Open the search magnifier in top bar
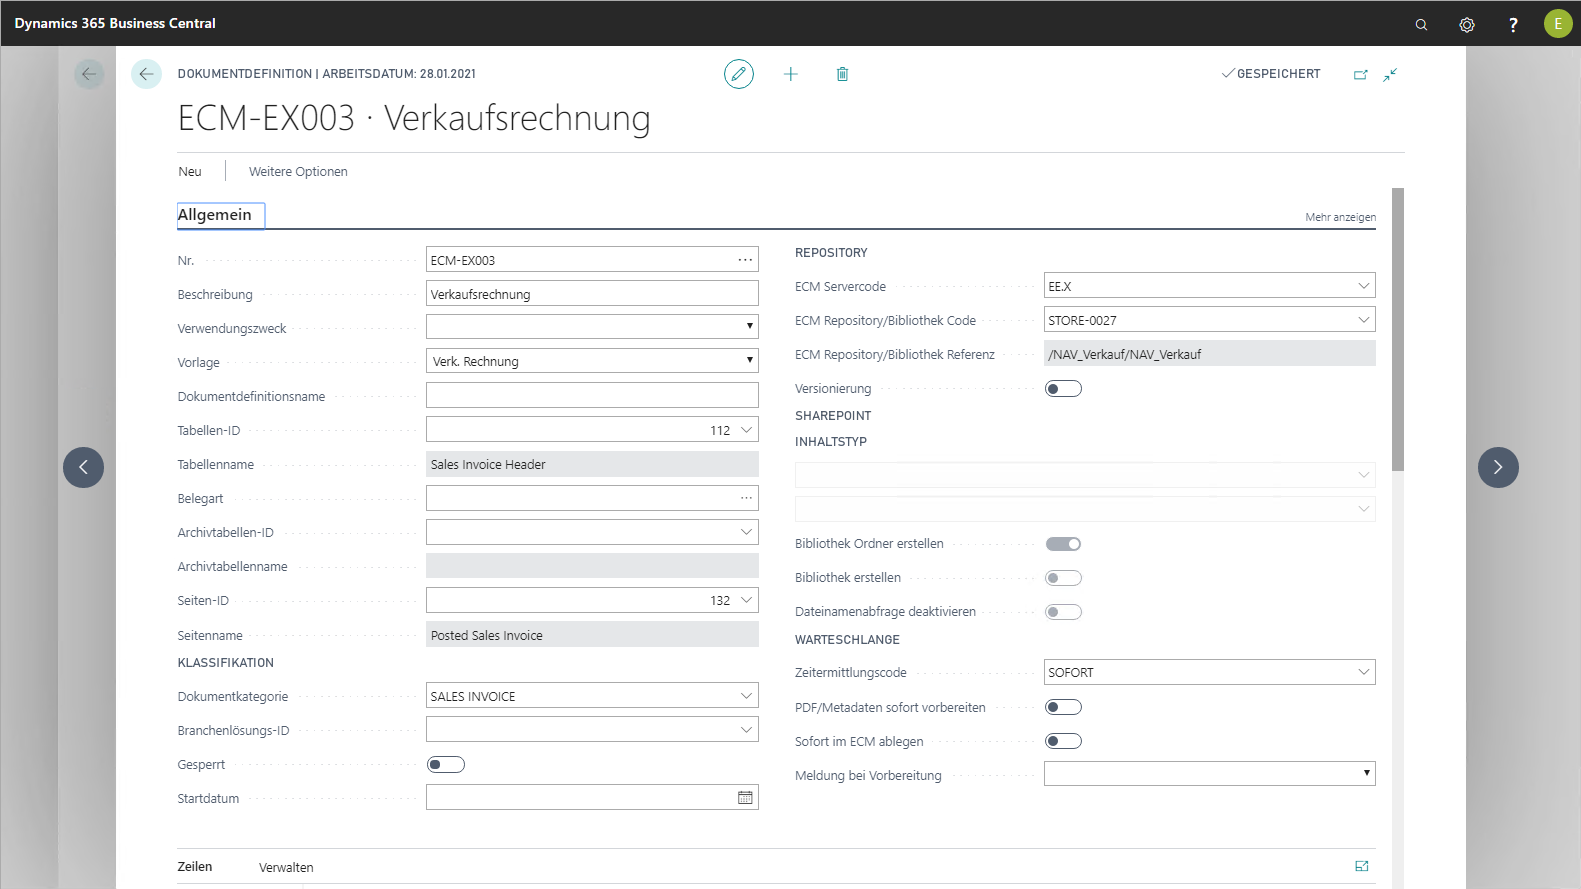 point(1421,24)
